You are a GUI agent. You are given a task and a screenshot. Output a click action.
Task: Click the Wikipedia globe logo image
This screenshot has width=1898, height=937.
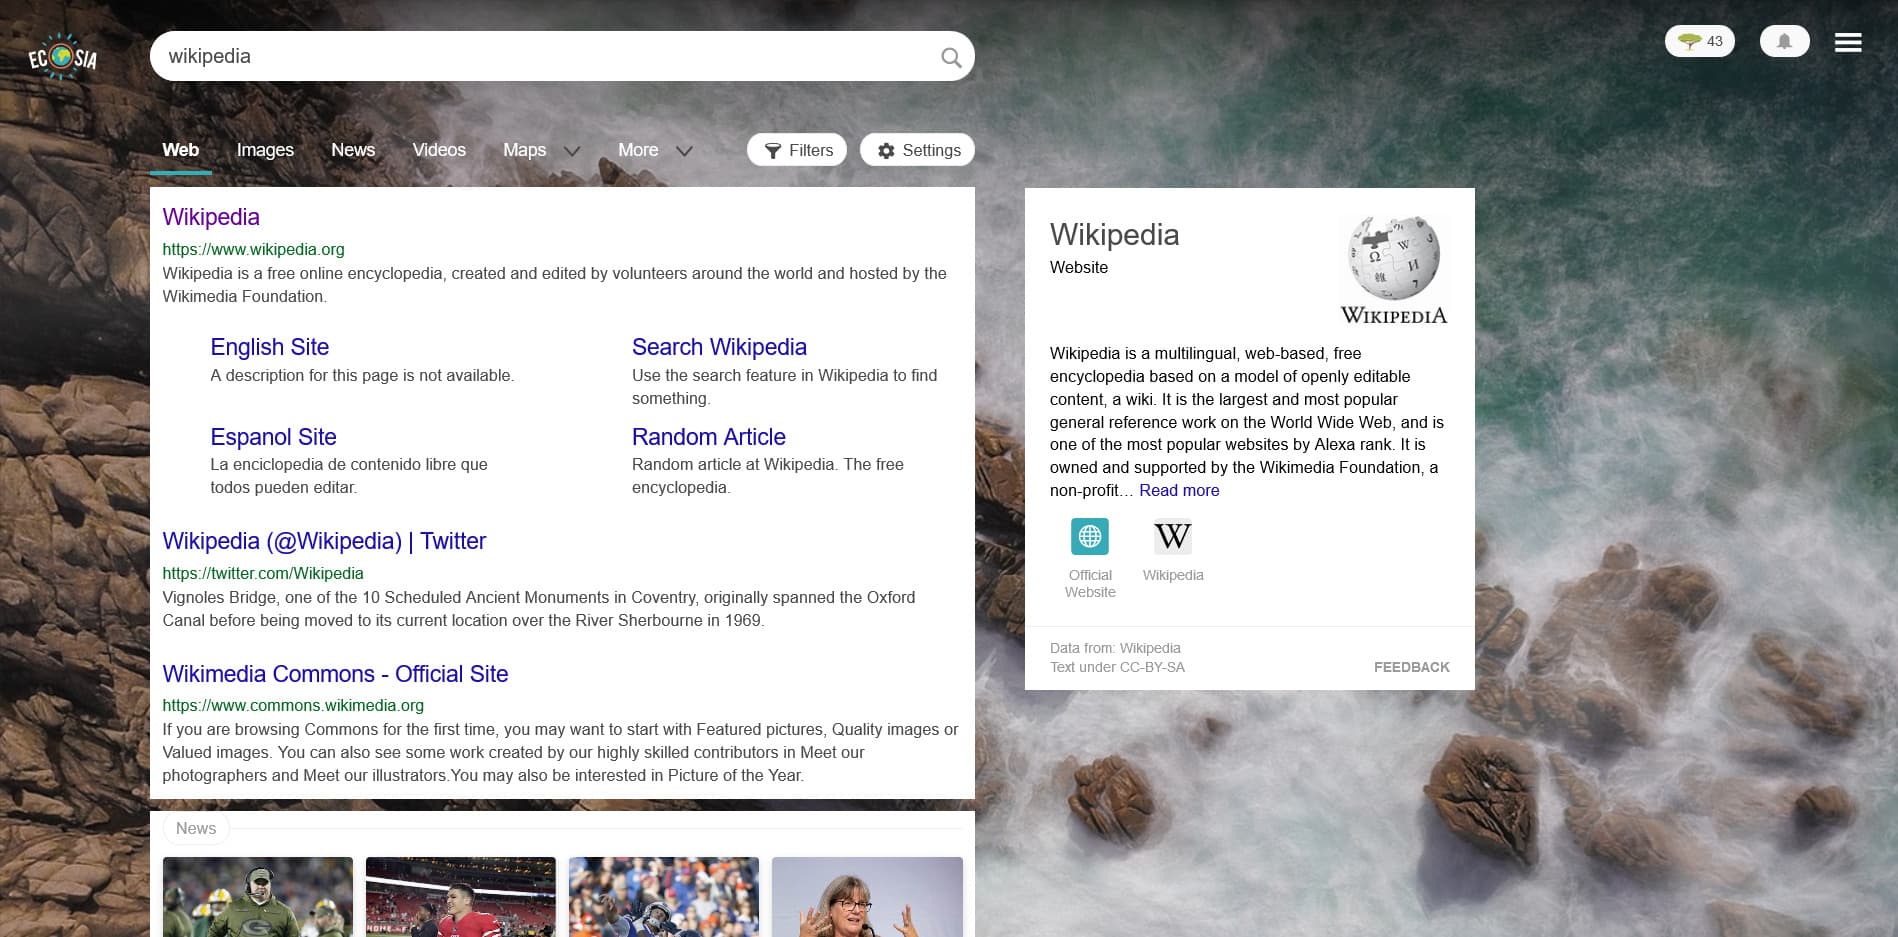[x=1394, y=270]
